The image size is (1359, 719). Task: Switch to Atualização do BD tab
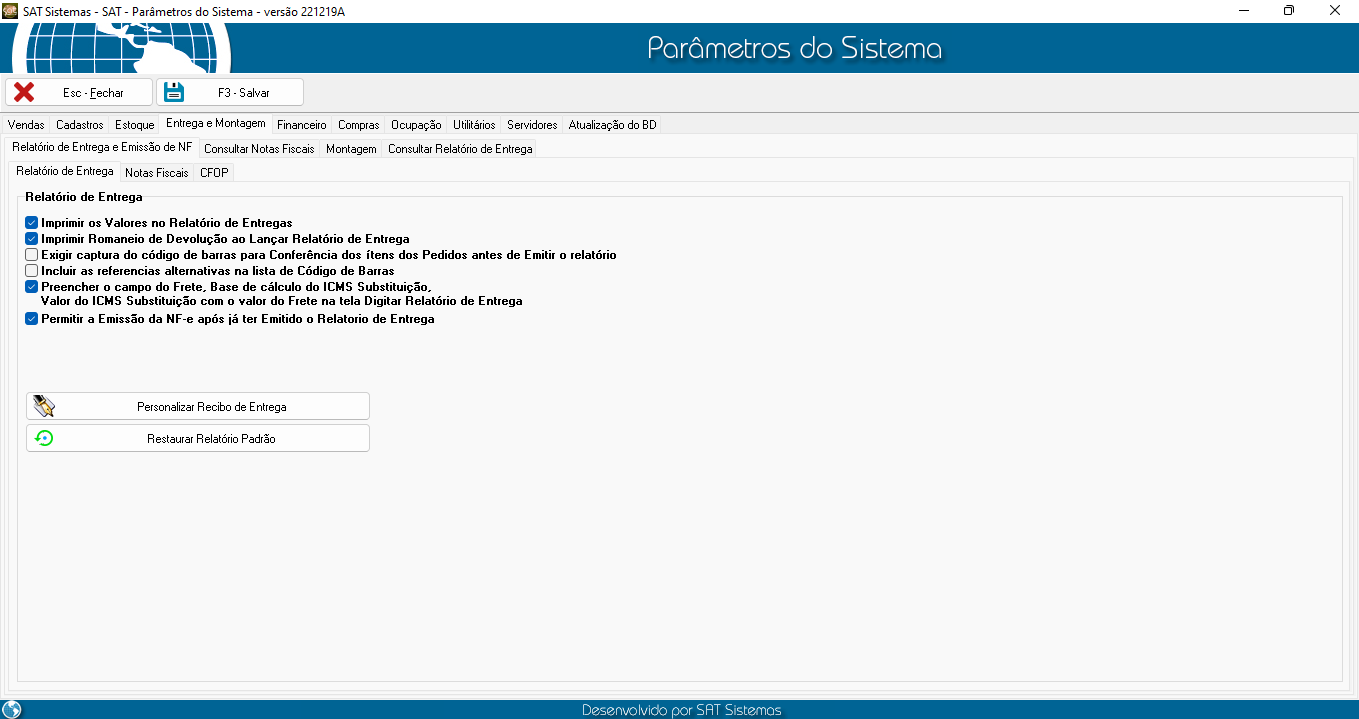(x=612, y=125)
